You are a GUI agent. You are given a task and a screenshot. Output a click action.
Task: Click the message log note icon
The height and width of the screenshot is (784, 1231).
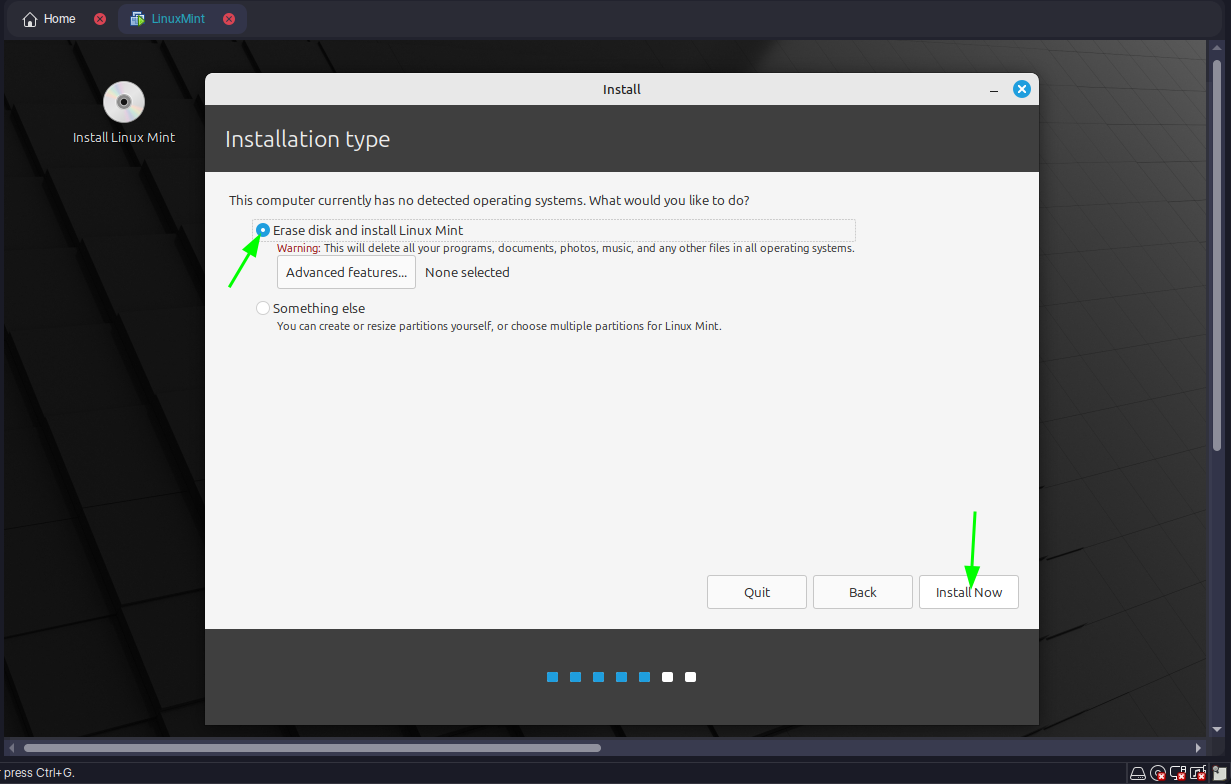tap(1220, 773)
